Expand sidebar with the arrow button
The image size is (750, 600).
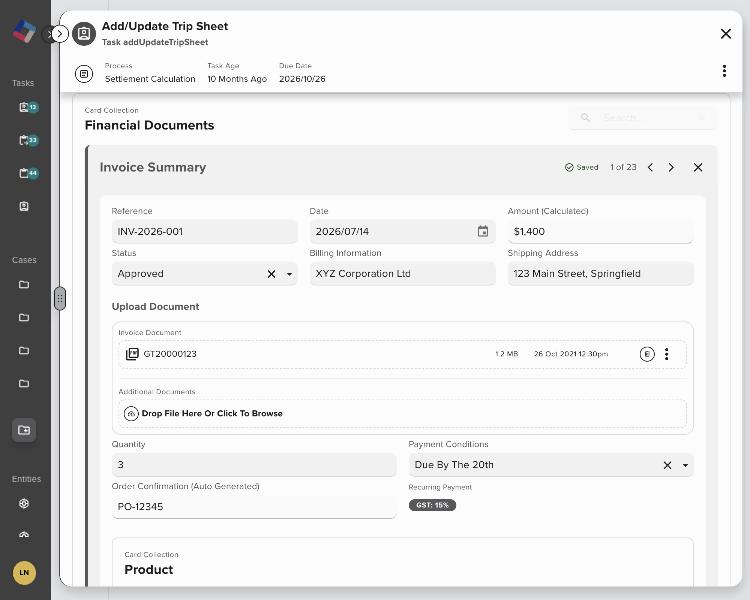pyautogui.click(x=59, y=34)
